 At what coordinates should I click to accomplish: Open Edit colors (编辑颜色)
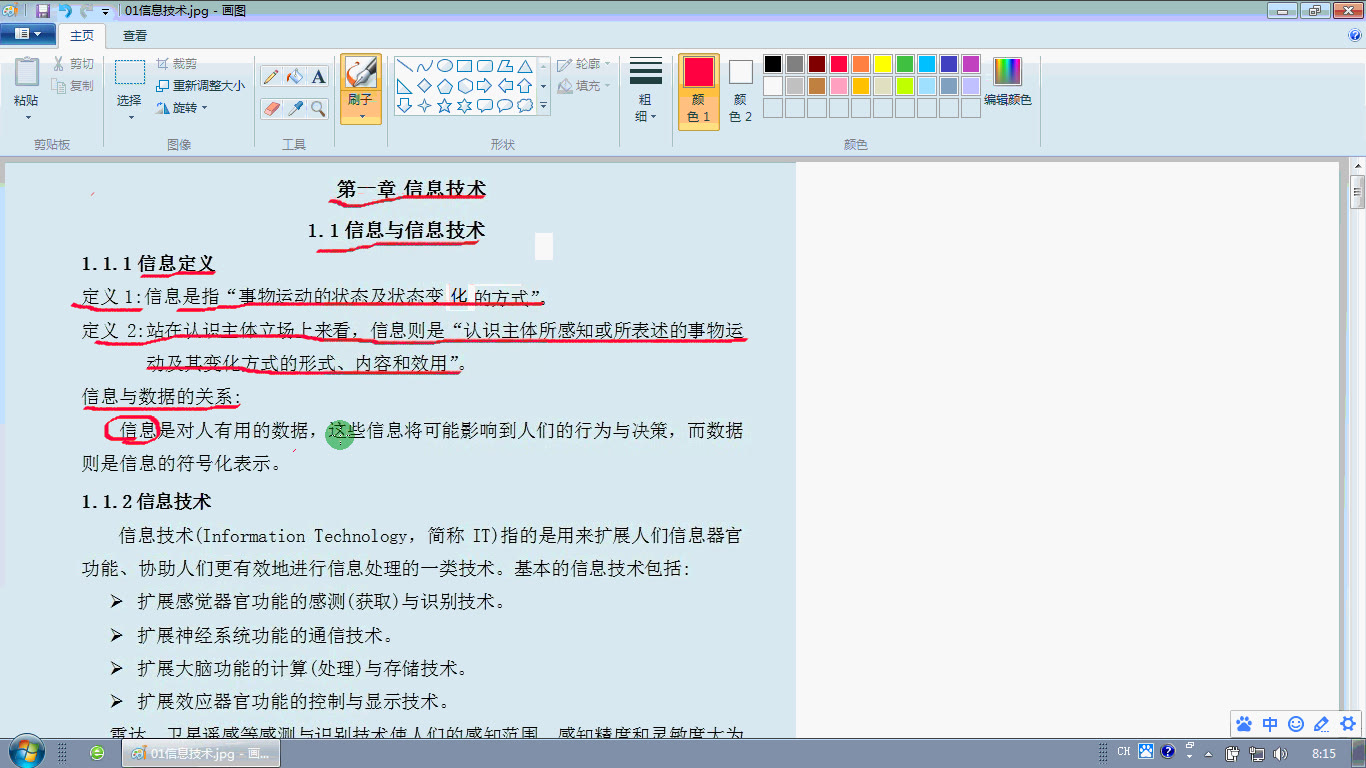click(x=1007, y=82)
